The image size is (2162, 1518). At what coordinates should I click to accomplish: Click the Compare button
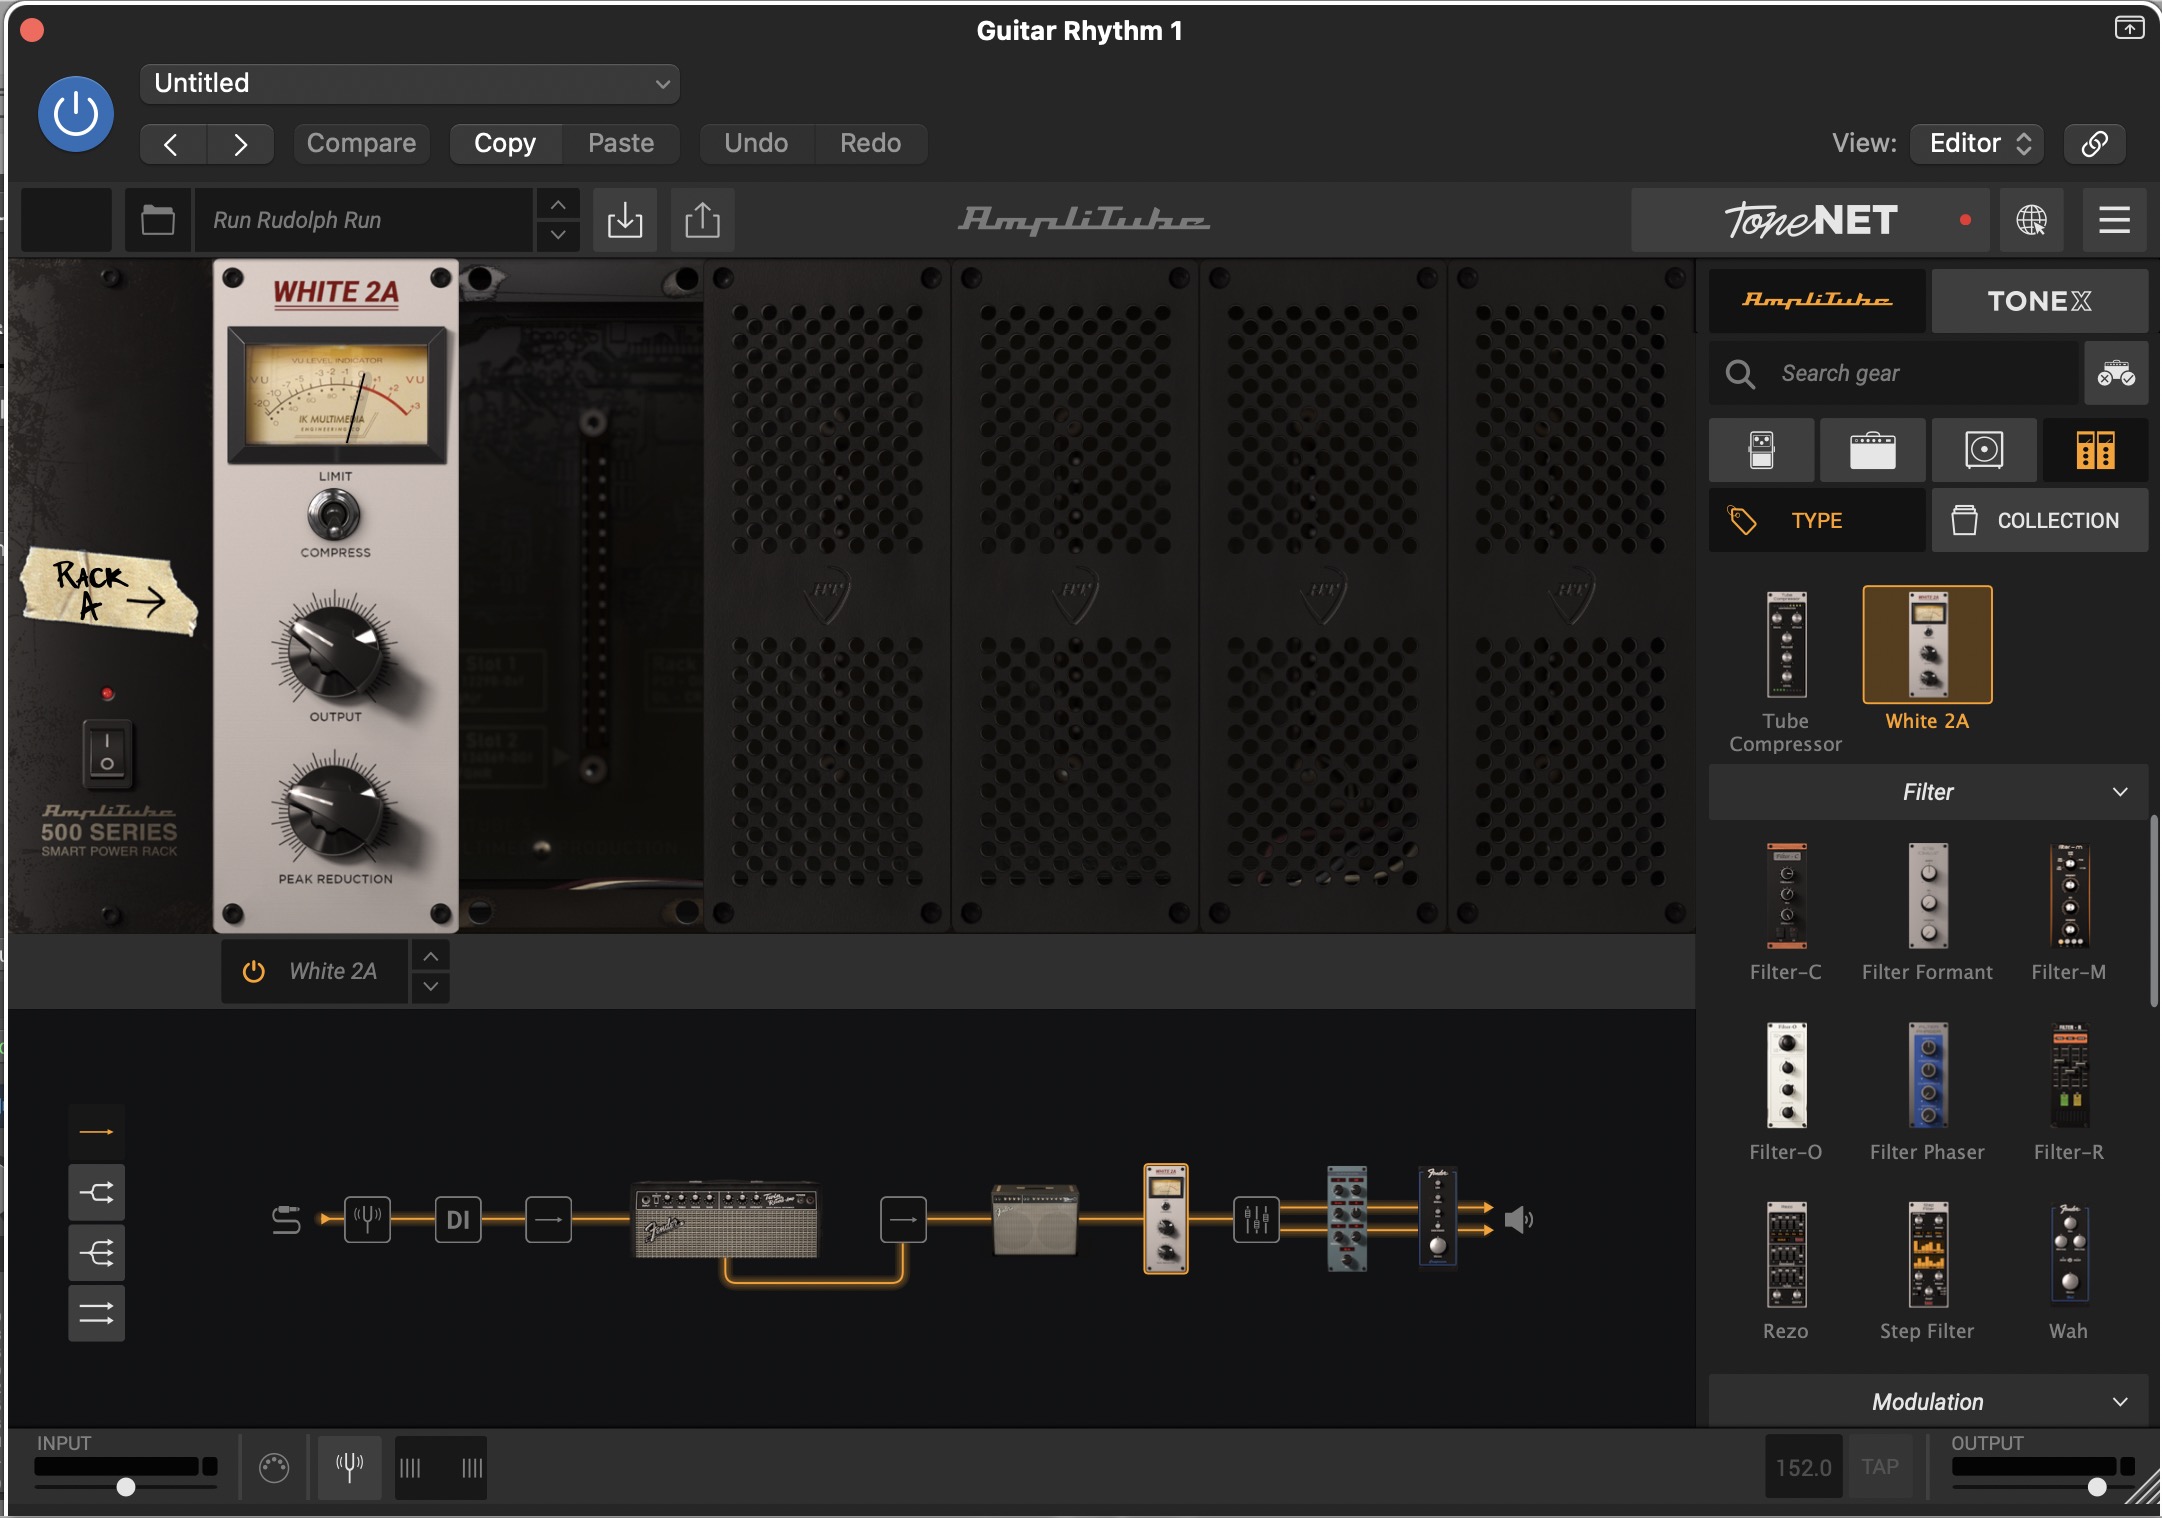tap(361, 143)
